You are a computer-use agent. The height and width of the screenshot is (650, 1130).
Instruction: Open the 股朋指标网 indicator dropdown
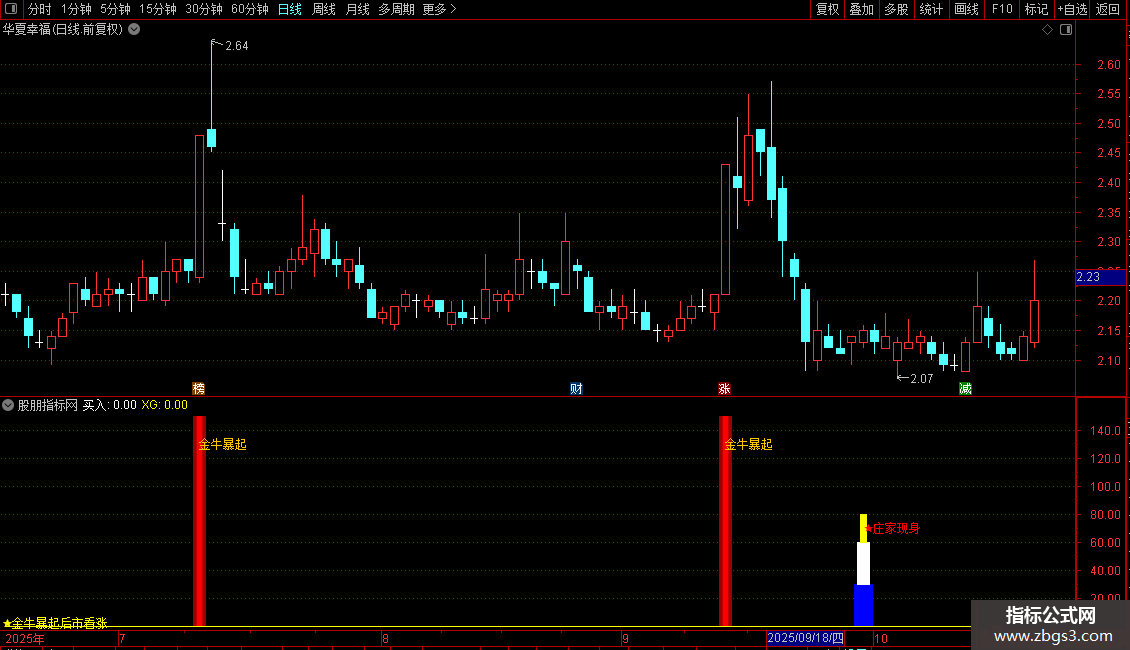(x=8, y=405)
